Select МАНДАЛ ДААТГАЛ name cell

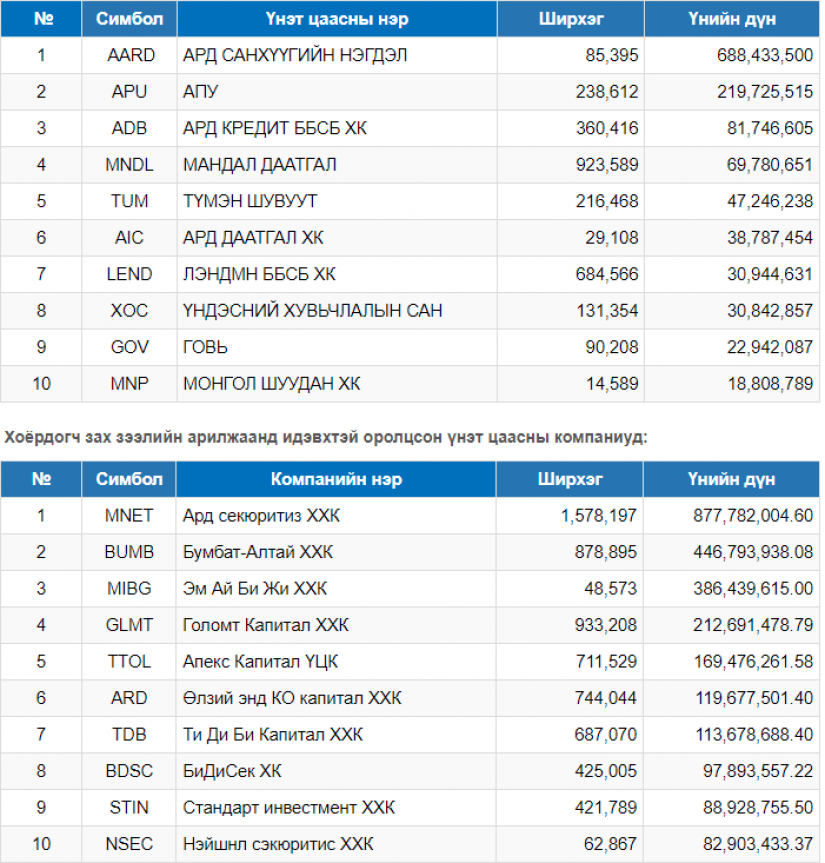click(x=337, y=165)
